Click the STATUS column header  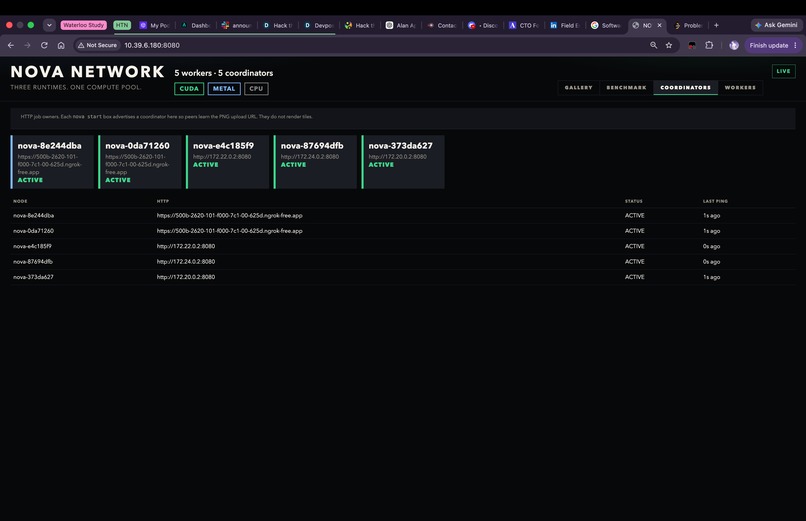coord(633,201)
